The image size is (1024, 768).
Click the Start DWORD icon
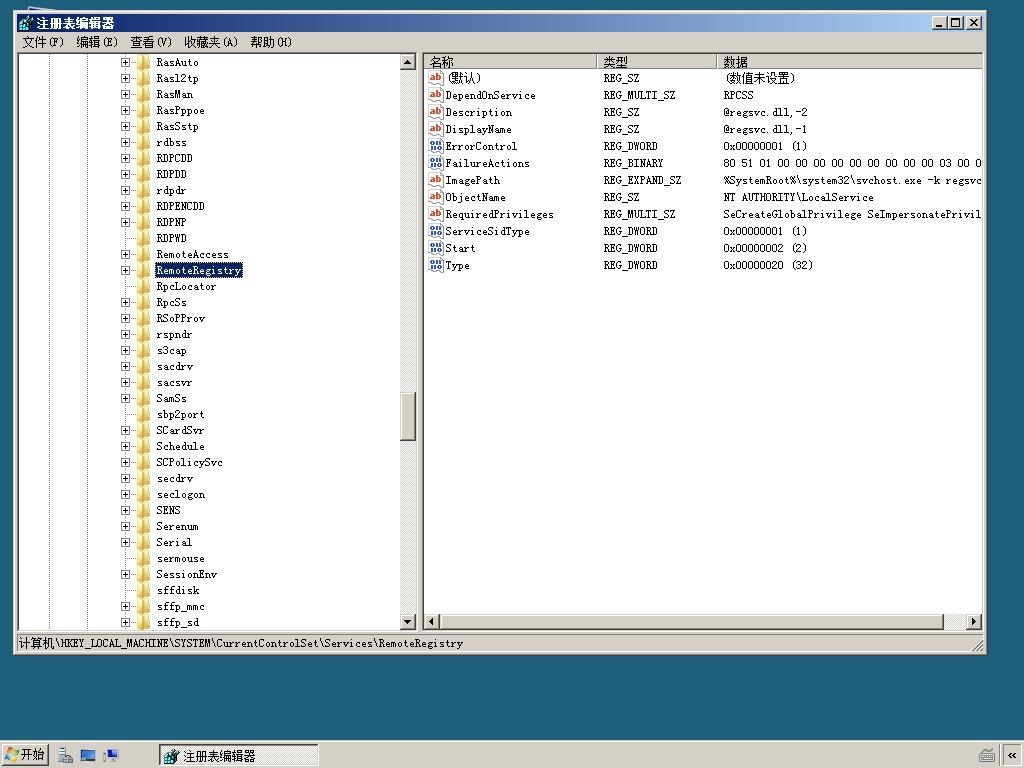pyautogui.click(x=436, y=248)
